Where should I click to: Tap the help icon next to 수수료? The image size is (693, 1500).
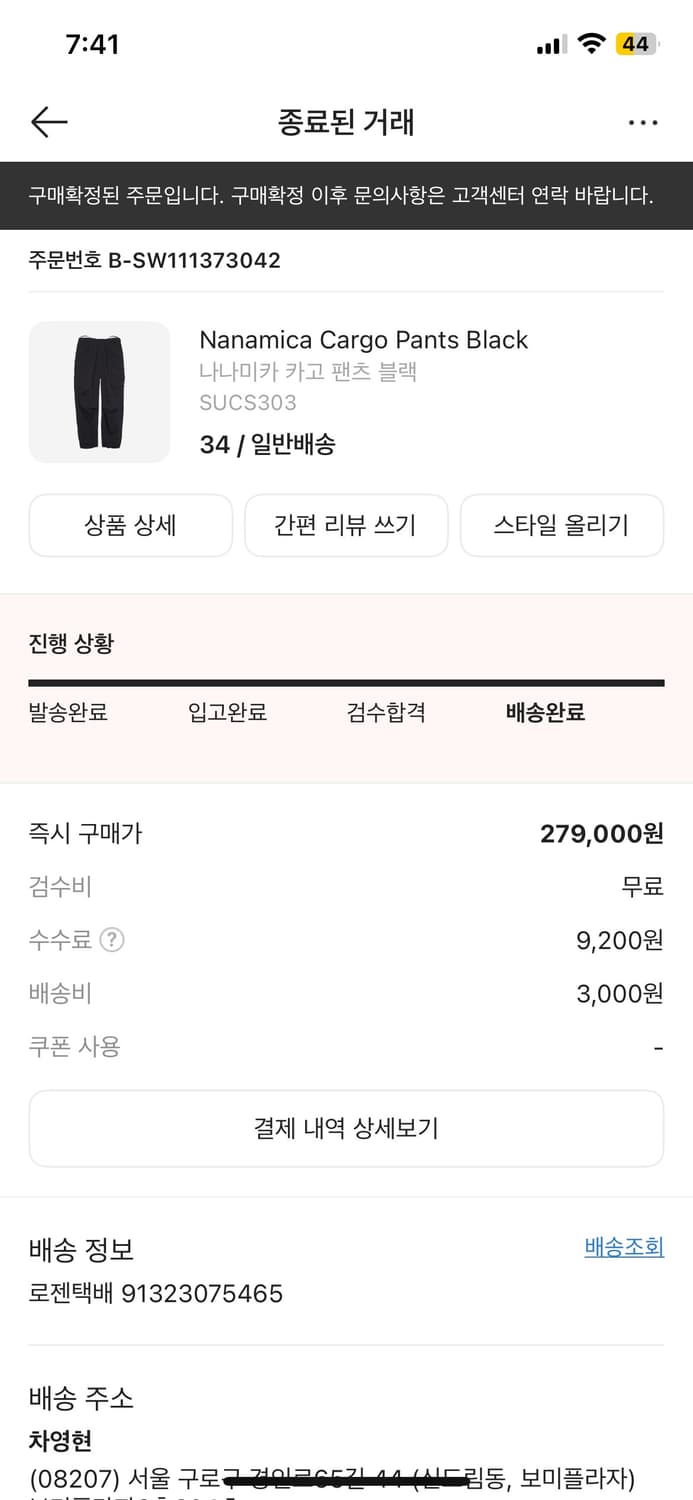pyautogui.click(x=110, y=940)
